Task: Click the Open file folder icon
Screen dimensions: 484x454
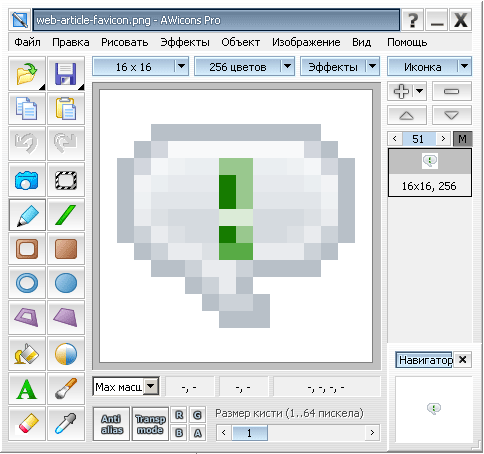Action: coord(27,73)
